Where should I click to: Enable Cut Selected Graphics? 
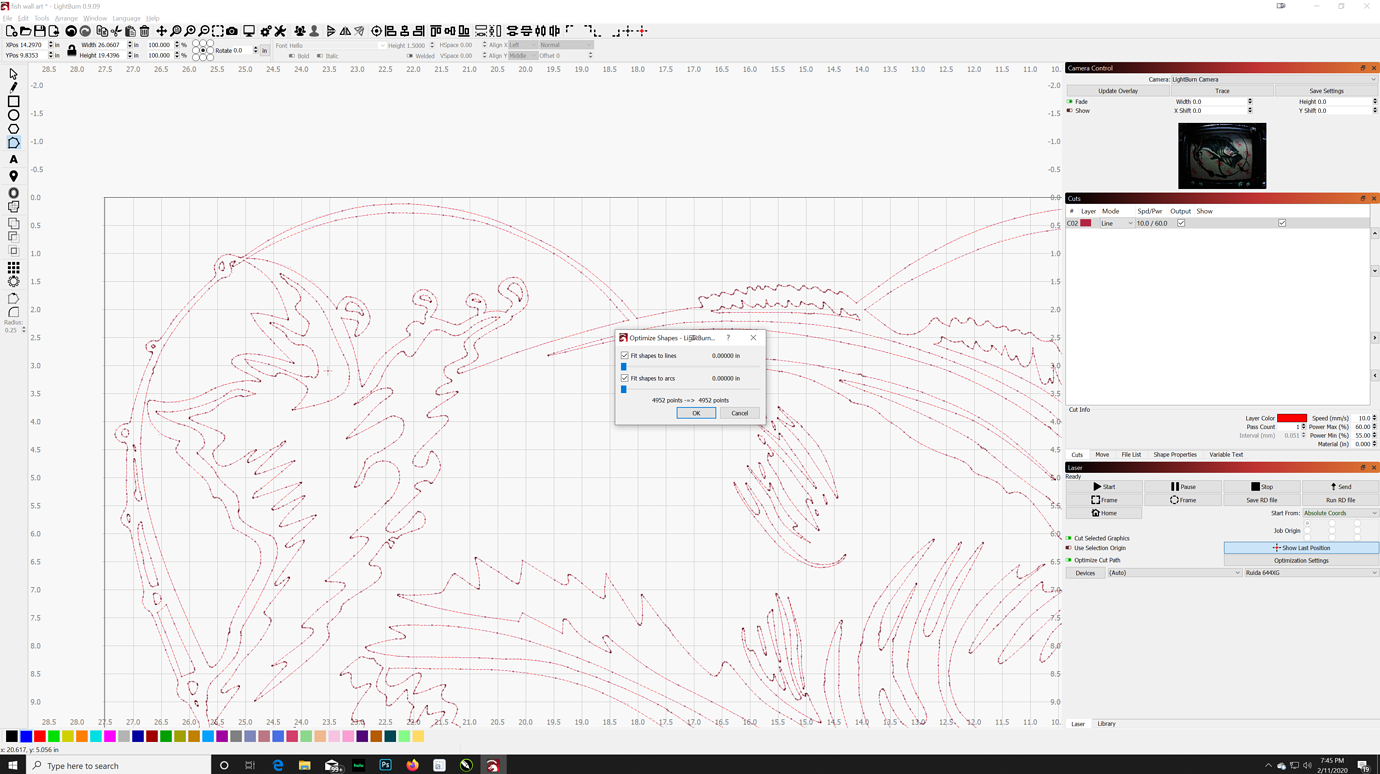[x=1069, y=538]
